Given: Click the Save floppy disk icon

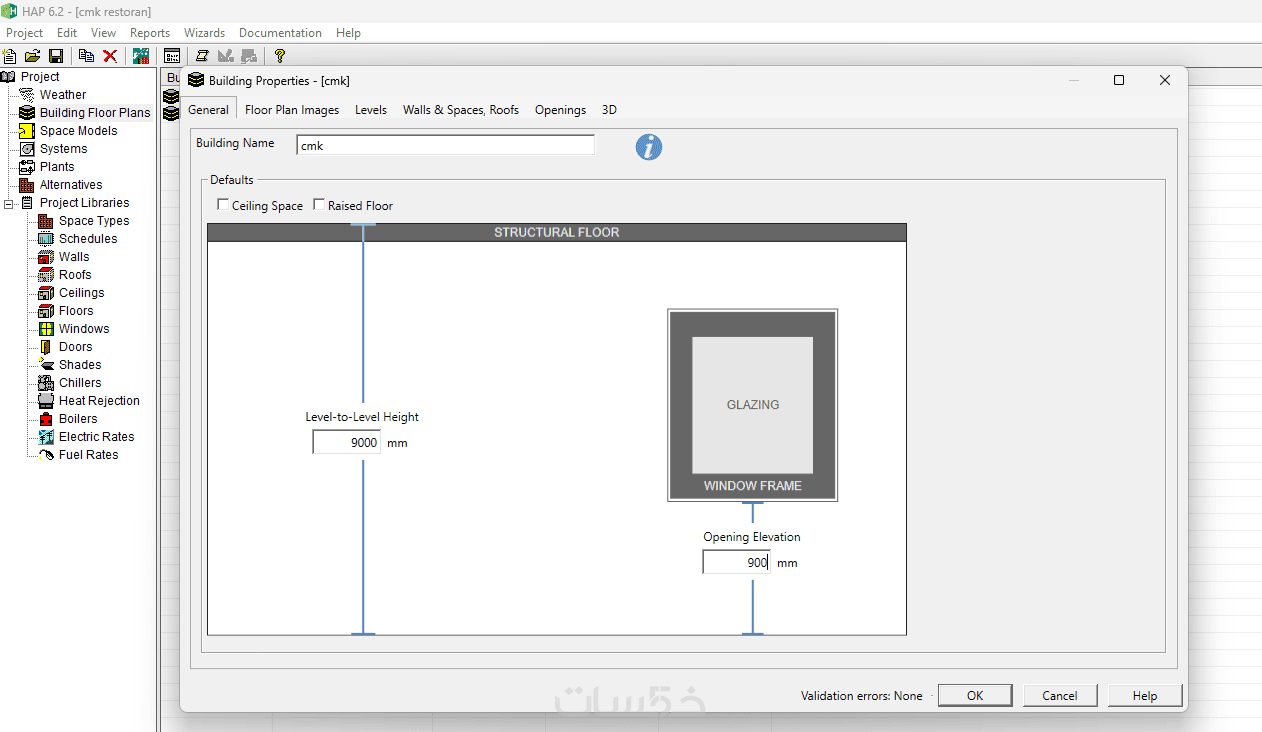Looking at the screenshot, I should (x=56, y=56).
